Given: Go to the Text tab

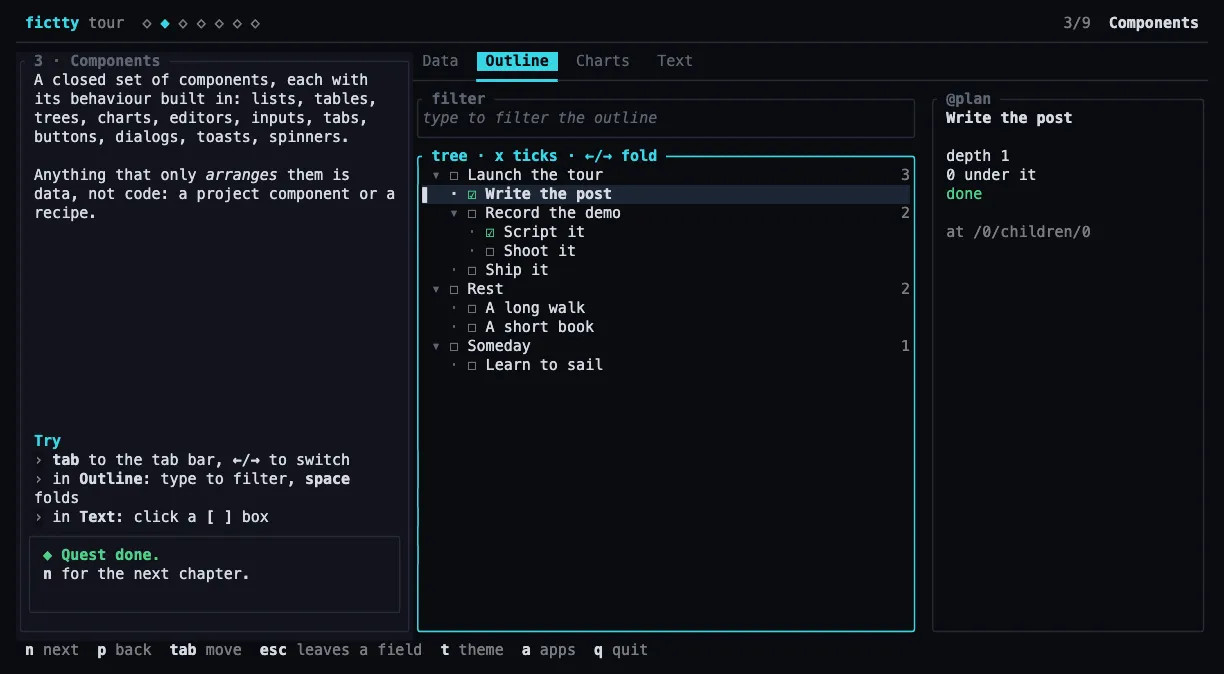Looking at the screenshot, I should click(x=675, y=61).
